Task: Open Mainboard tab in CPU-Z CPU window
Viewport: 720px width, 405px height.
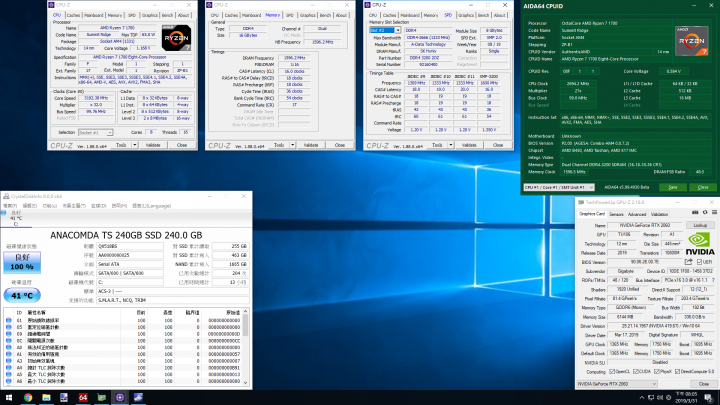Action: click(x=94, y=15)
